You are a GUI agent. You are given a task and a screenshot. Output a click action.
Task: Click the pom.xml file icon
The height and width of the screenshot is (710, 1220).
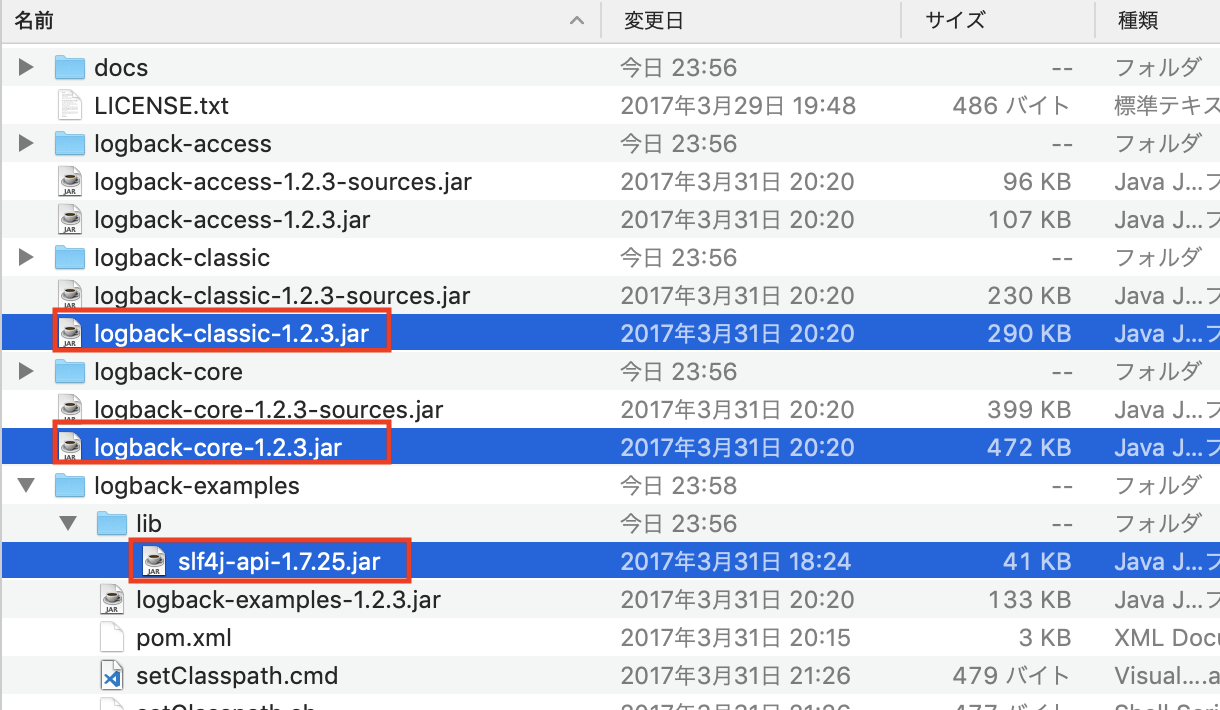(x=111, y=638)
